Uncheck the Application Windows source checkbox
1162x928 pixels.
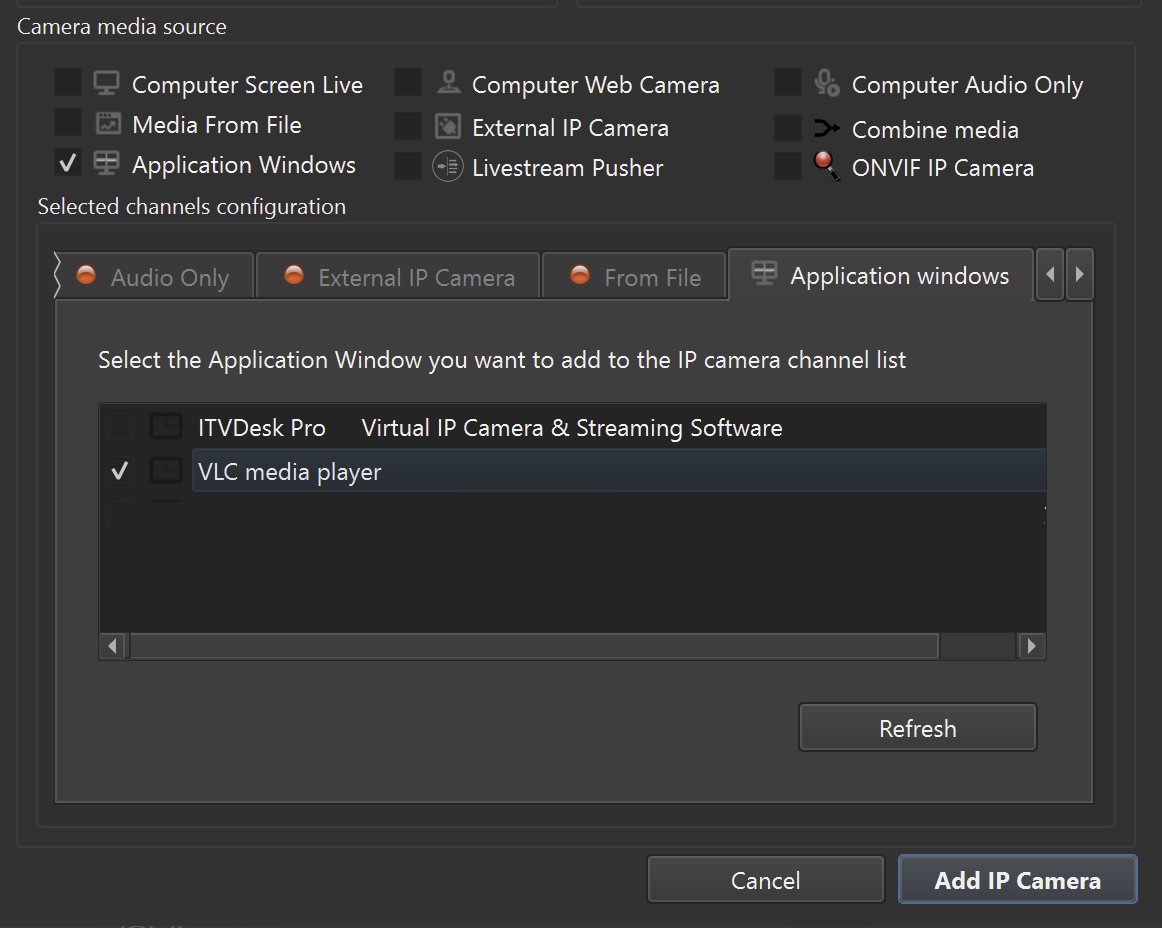coord(68,164)
